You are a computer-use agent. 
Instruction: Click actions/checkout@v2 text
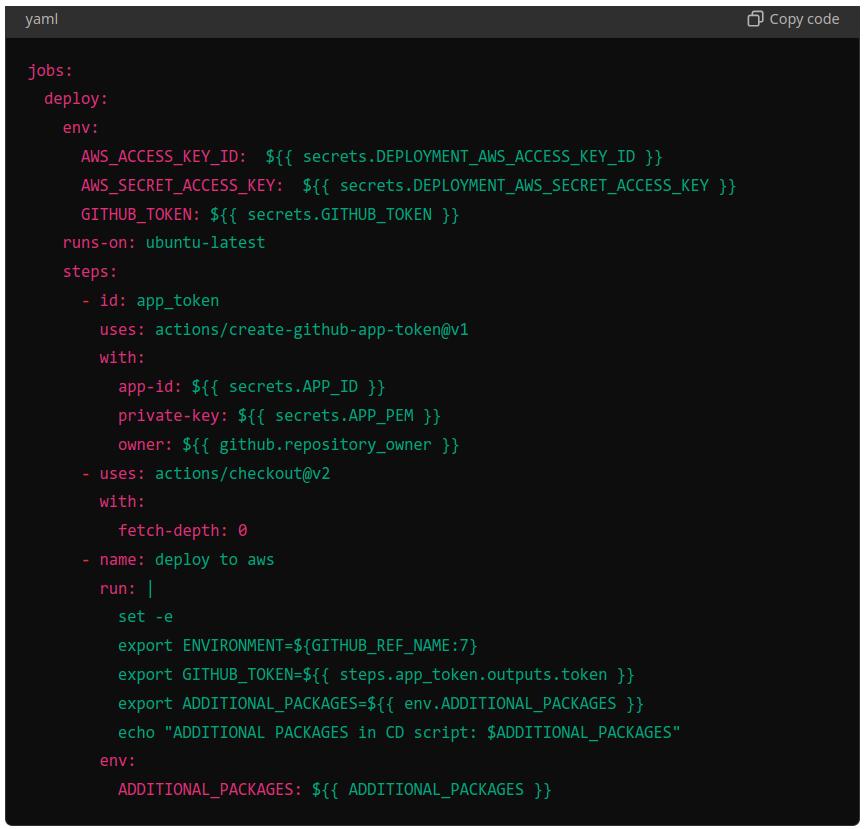(242, 473)
